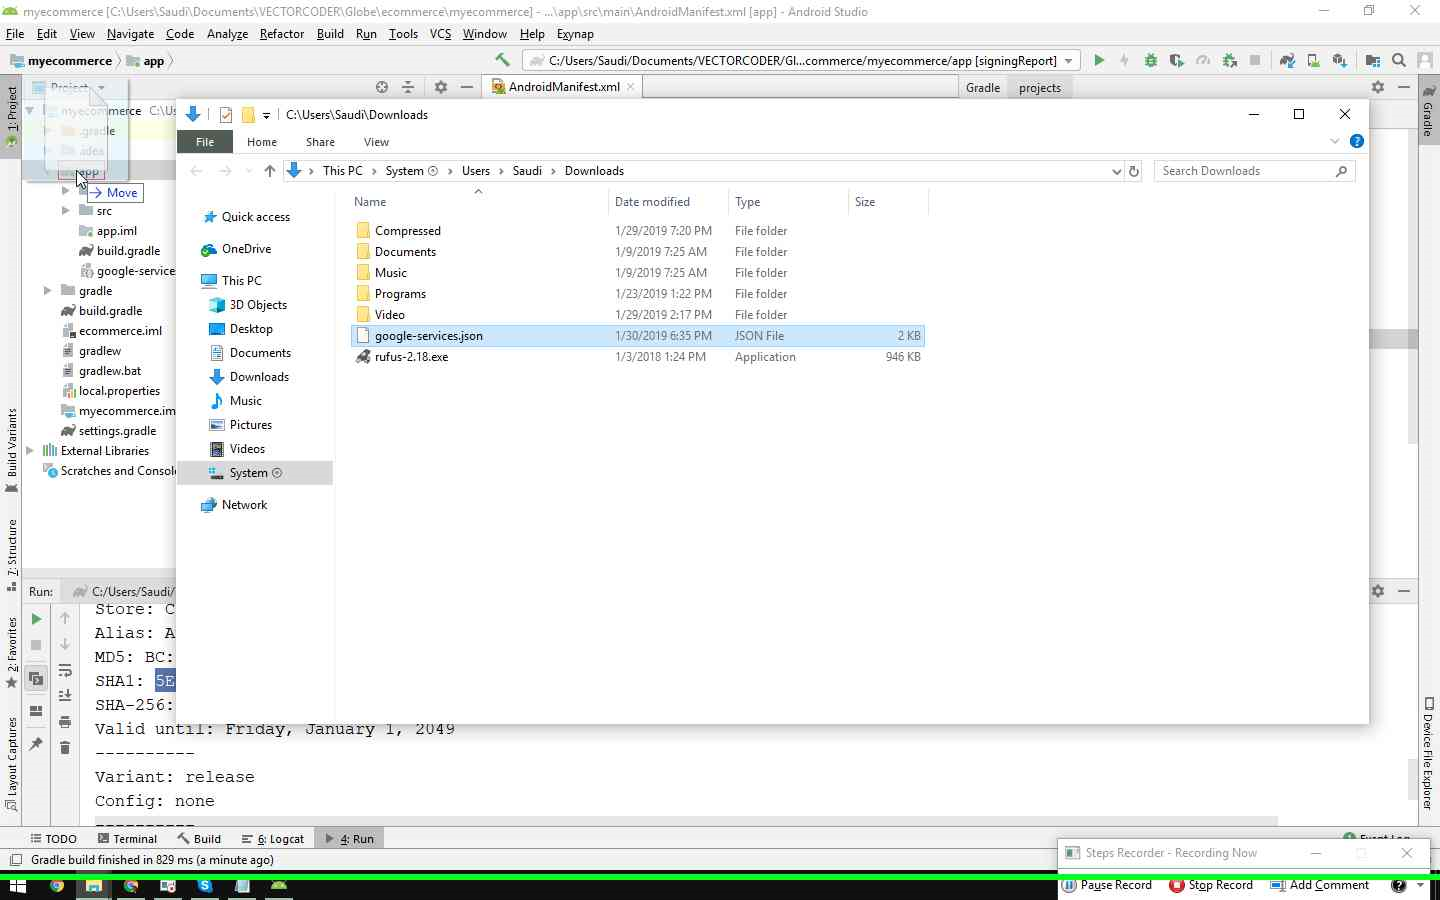Click Windows Start button on taskbar
Image resolution: width=1440 pixels, height=900 pixels.
coord(17,886)
